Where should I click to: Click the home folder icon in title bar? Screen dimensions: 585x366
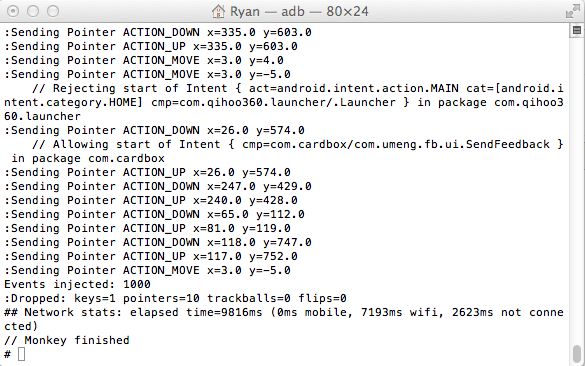coord(218,11)
